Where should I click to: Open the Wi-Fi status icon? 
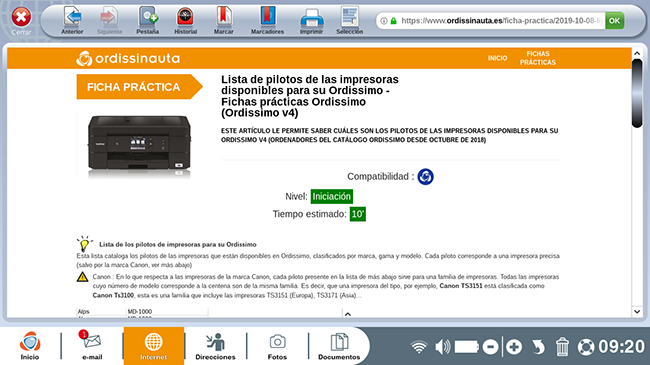pos(419,347)
